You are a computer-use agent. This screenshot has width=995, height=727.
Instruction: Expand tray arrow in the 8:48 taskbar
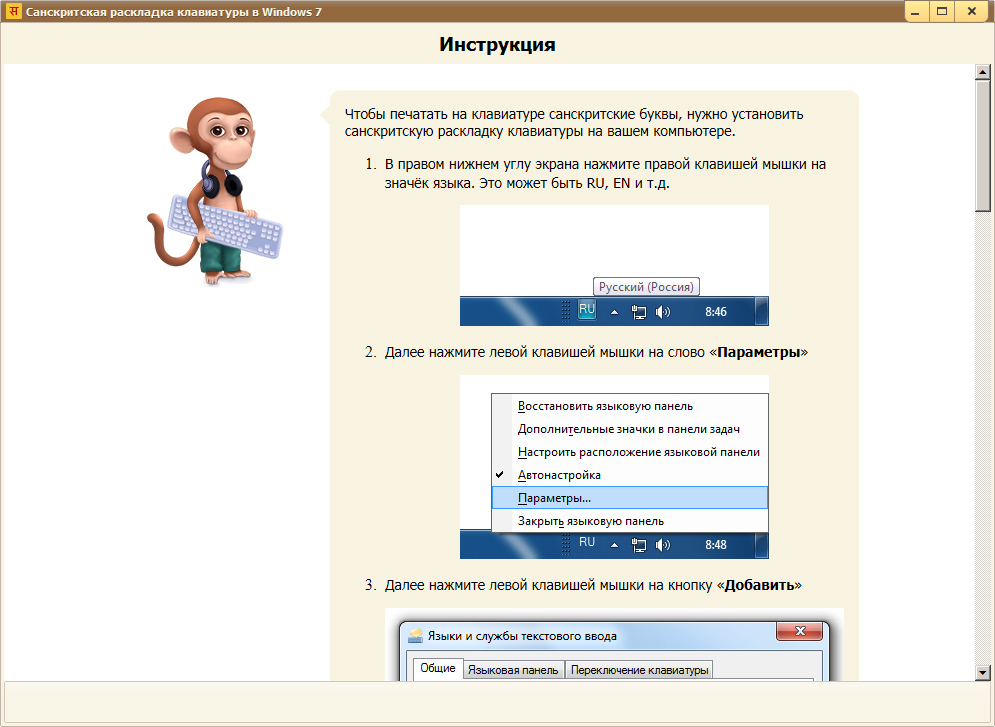click(x=615, y=545)
